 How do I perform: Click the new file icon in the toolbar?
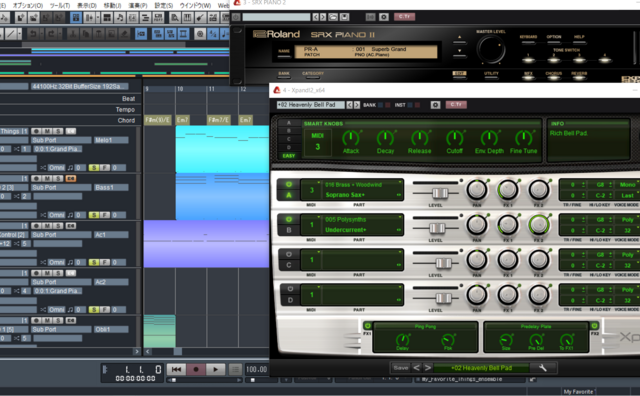21,18
